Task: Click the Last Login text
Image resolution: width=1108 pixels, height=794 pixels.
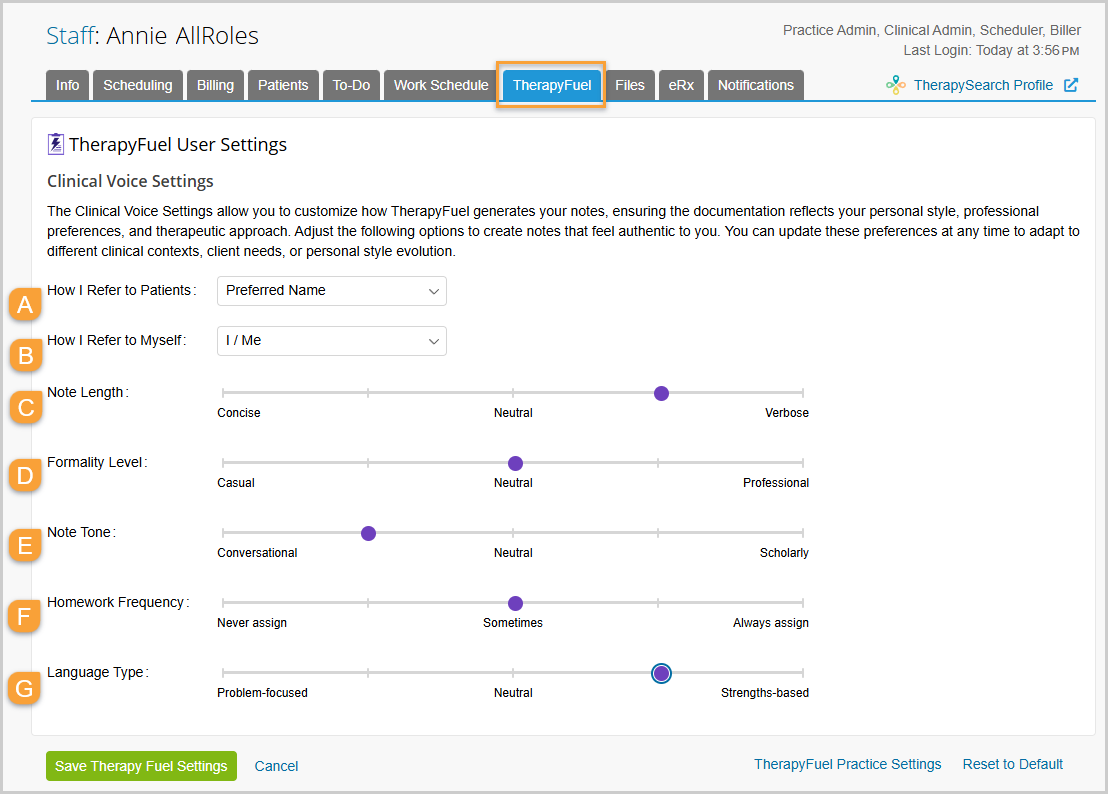Action: tap(991, 50)
